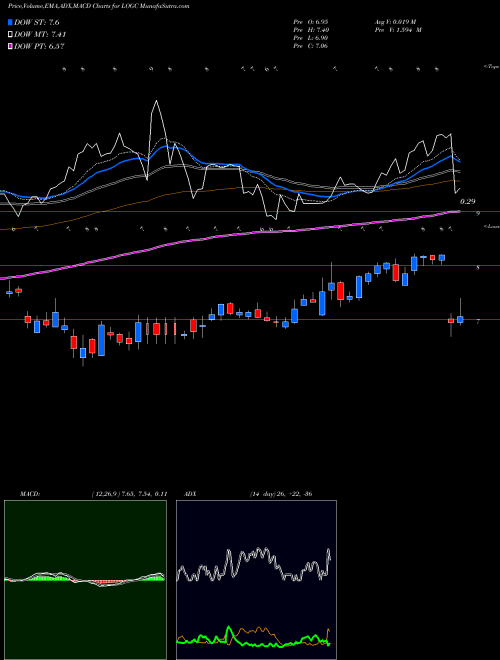Click the 'Pre V: 1.394 M' volume text
The height and width of the screenshot is (660, 500).
click(x=398, y=30)
